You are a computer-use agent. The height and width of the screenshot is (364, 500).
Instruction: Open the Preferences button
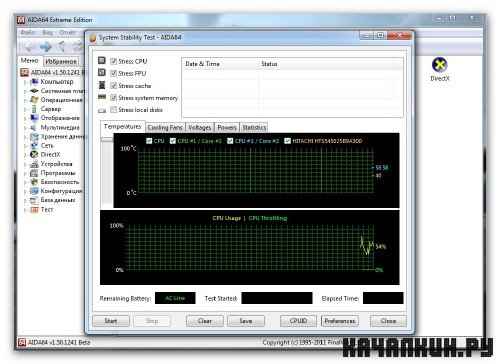(340, 321)
